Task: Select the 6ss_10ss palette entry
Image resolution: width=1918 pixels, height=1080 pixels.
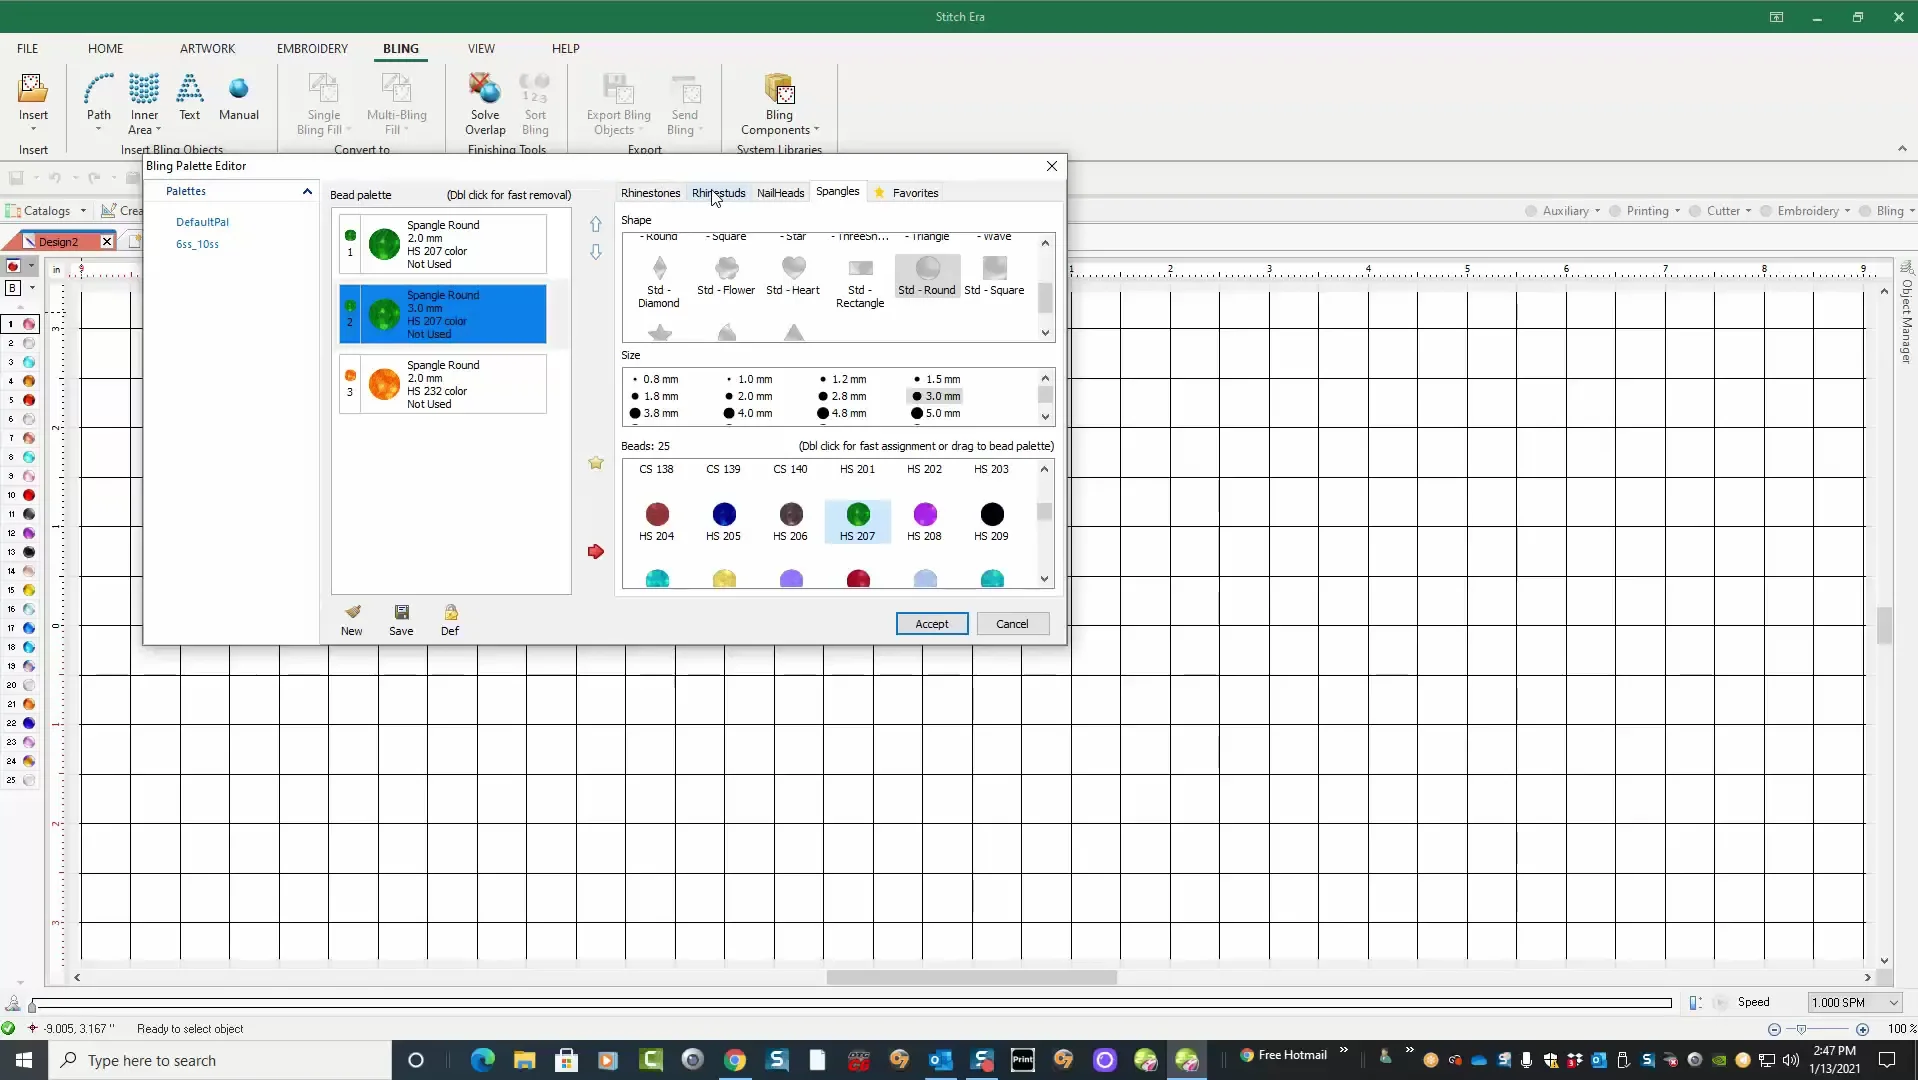Action: [x=197, y=244]
